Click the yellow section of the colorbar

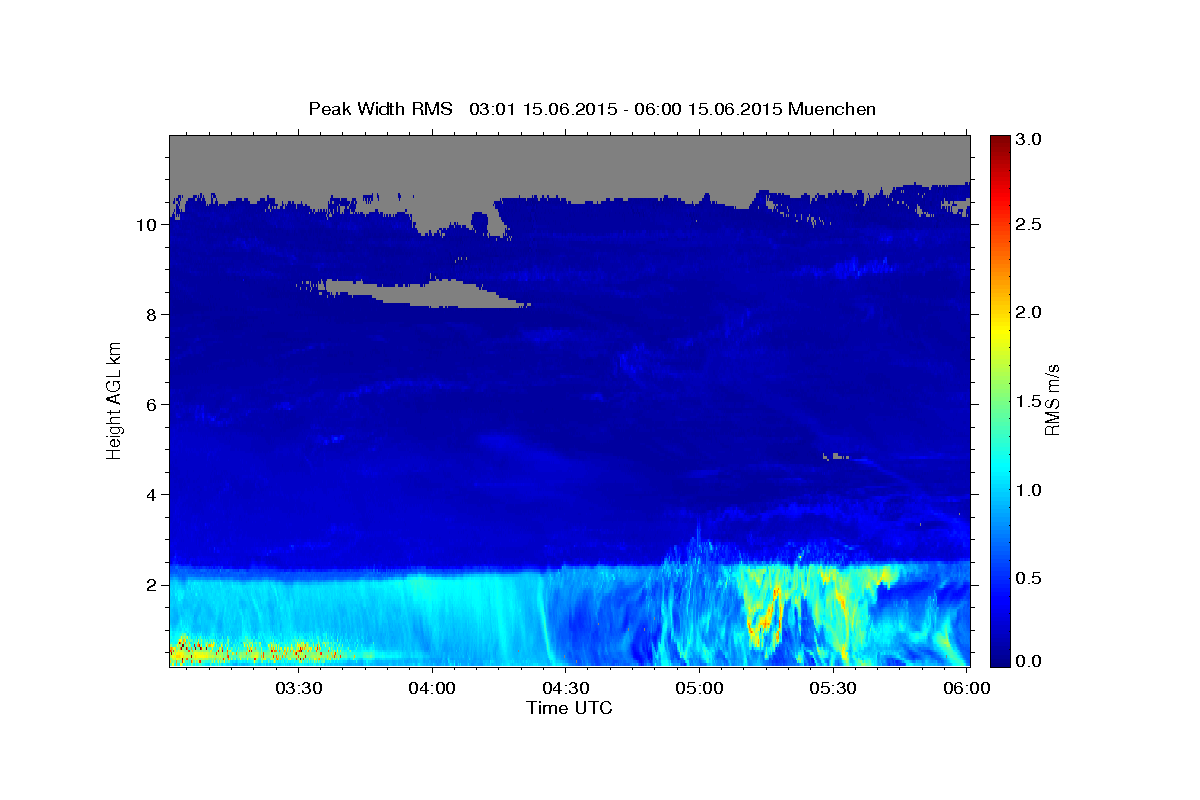pos(999,330)
